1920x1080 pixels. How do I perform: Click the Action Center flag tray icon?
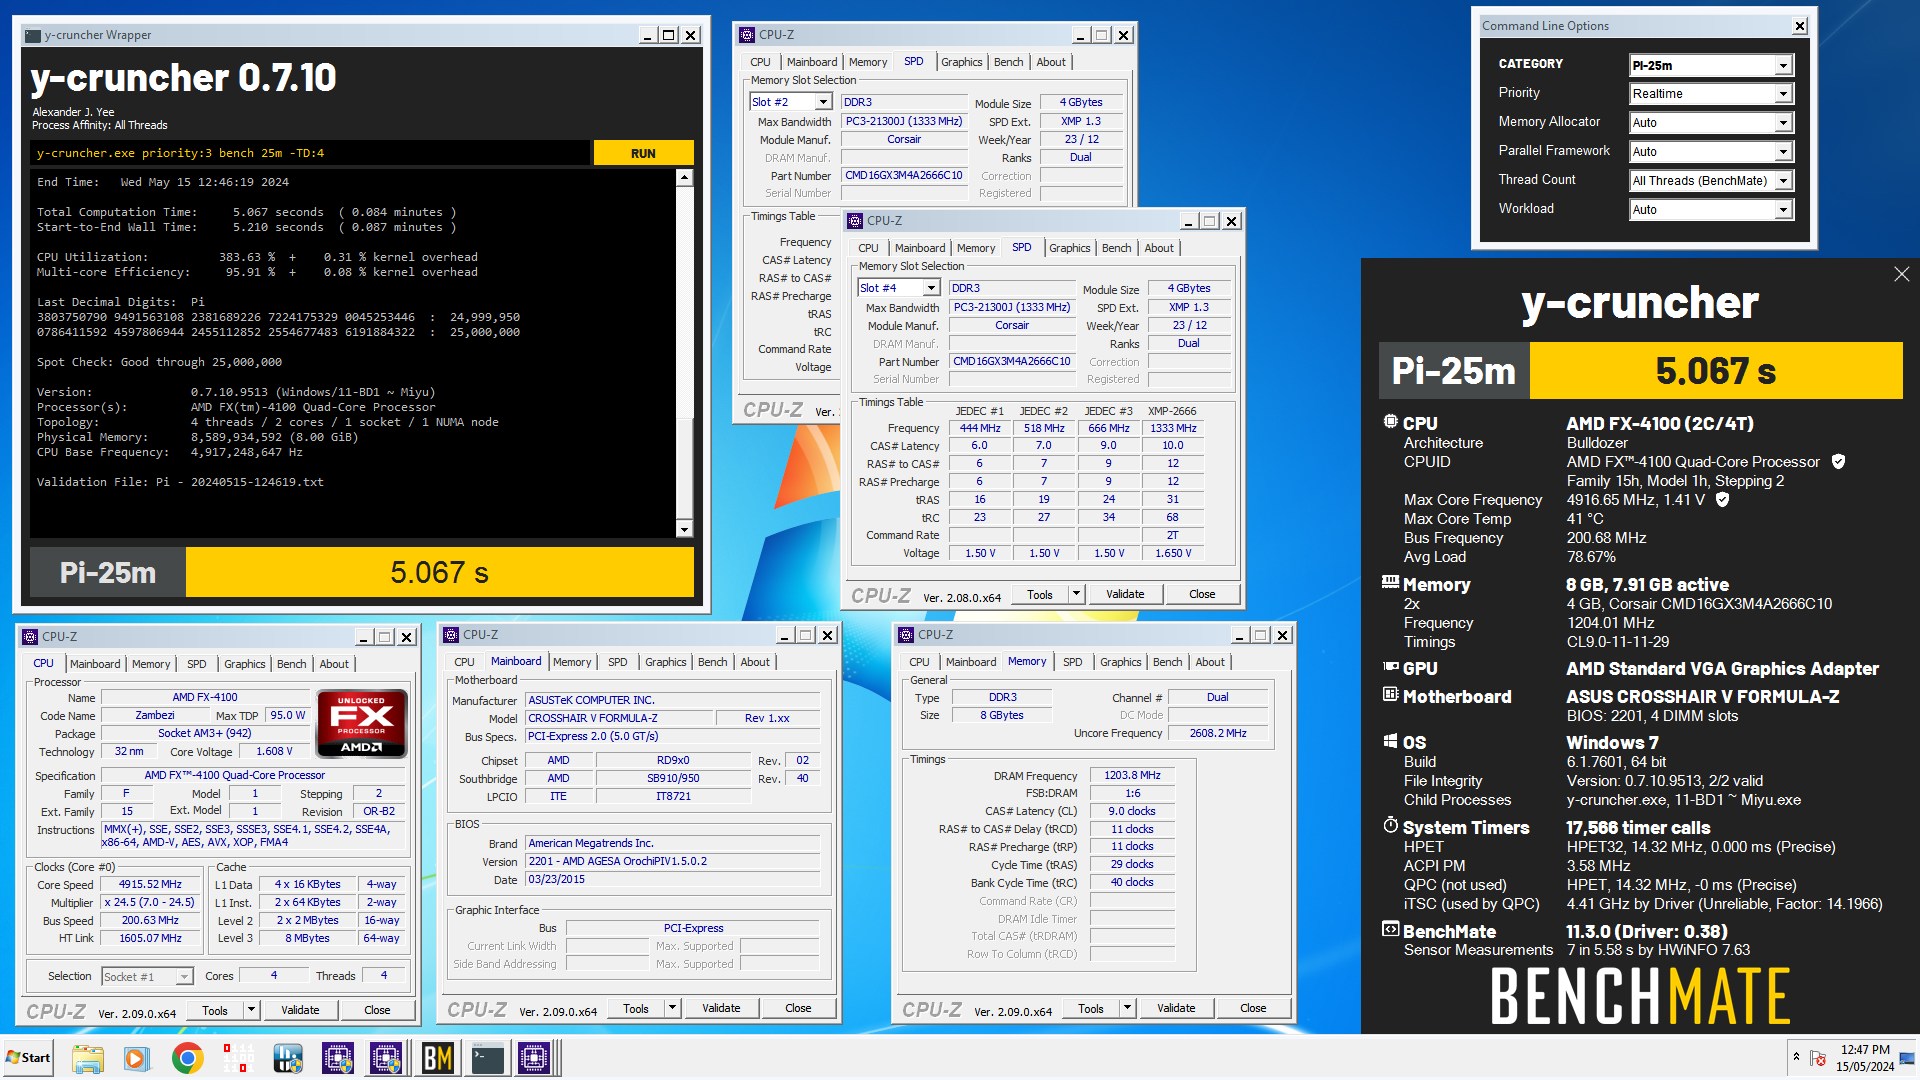point(1818,1057)
